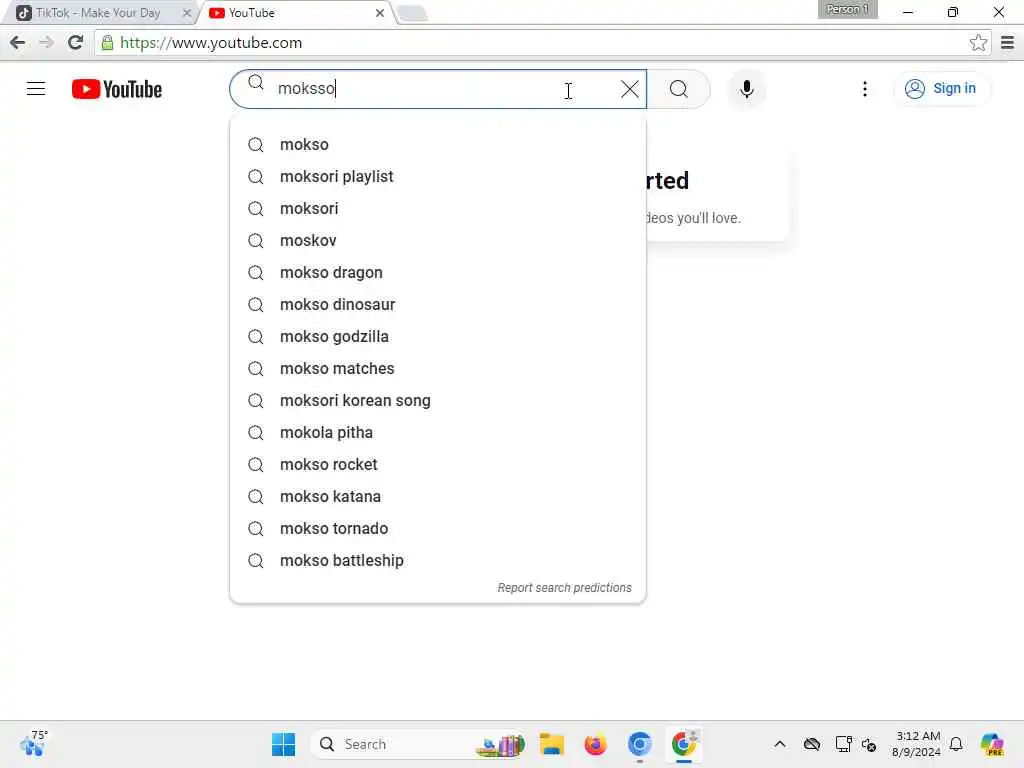This screenshot has width=1024, height=768.
Task: Select 'moksori korean song' suggestion
Action: coord(438,400)
